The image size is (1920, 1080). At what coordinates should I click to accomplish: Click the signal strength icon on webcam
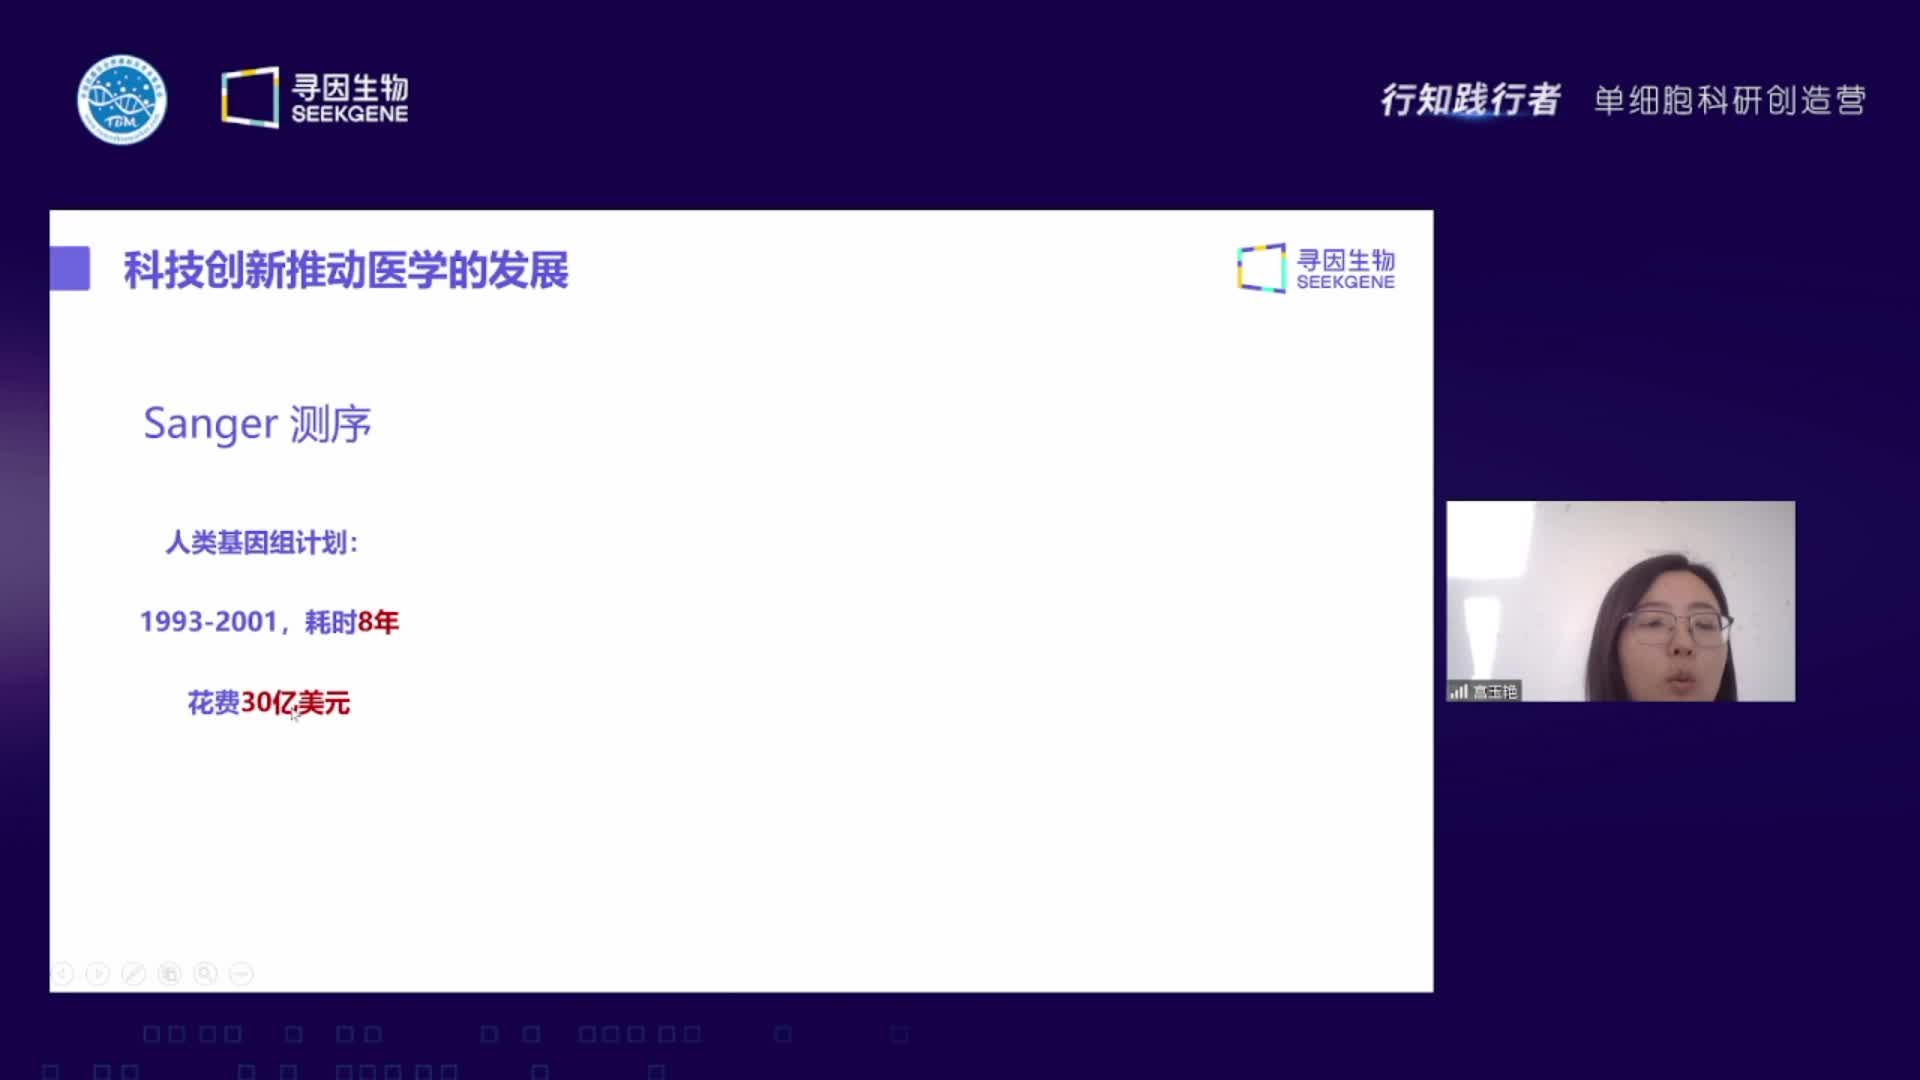click(x=1459, y=691)
